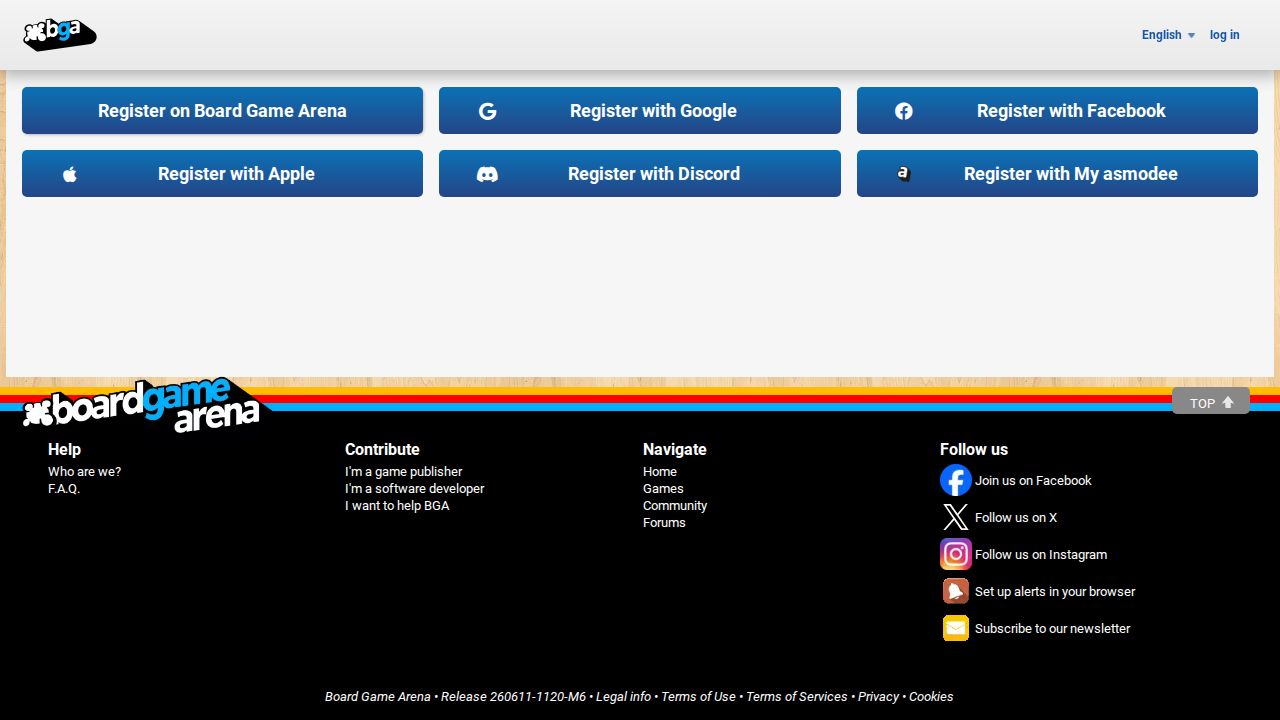The height and width of the screenshot is (720, 1280).
Task: Click Set up alerts in your browser
Action: (x=1055, y=592)
